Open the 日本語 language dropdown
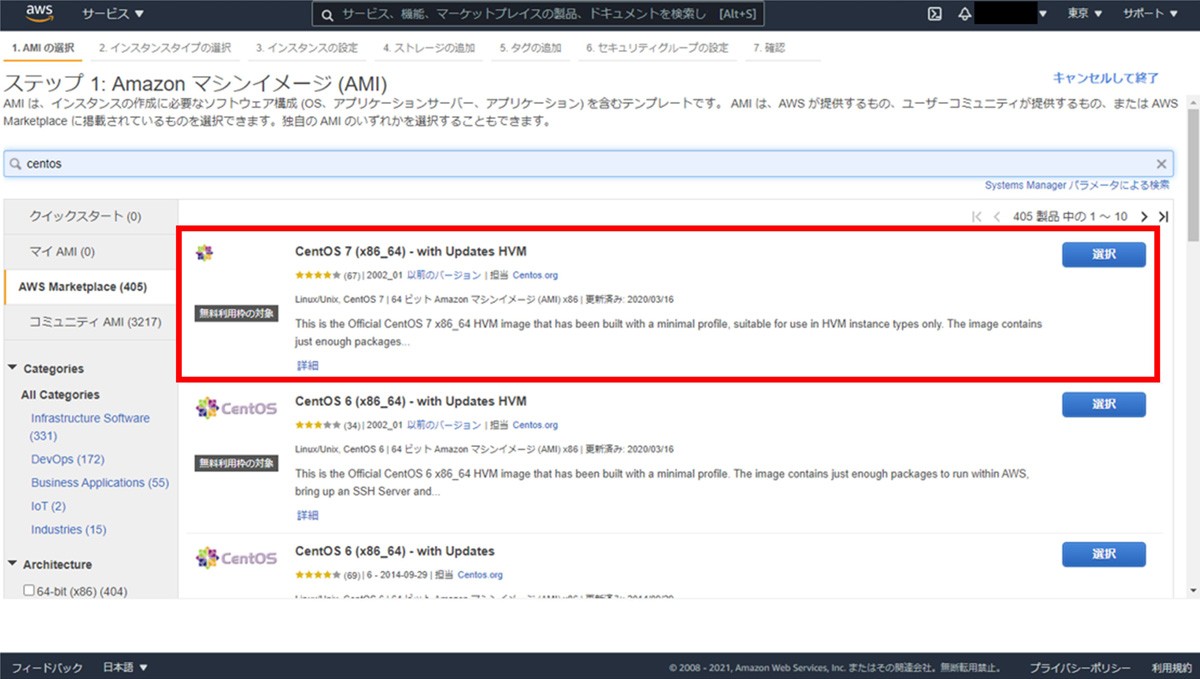The height and width of the screenshot is (679, 1200). pos(125,667)
